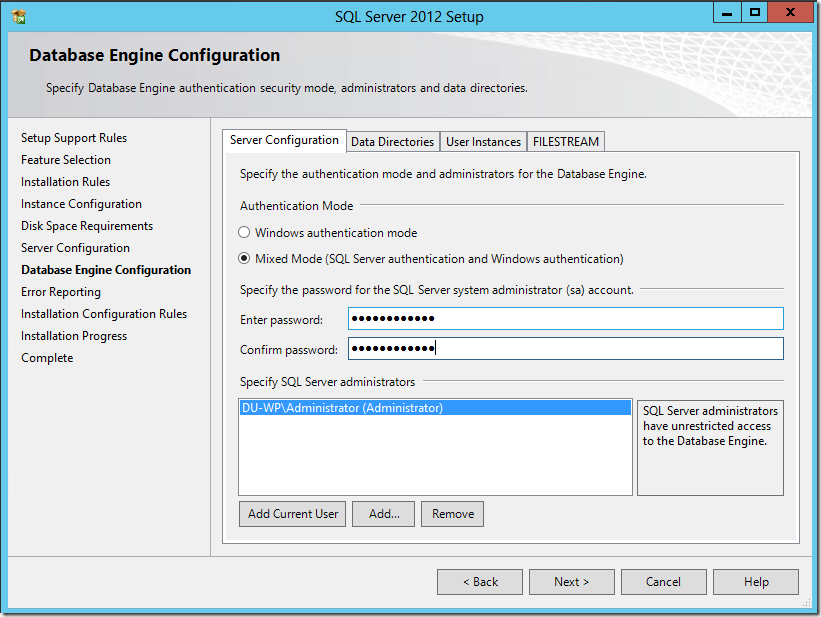This screenshot has width=821, height=617.
Task: Click Setup Support Rules step
Action: click(74, 138)
